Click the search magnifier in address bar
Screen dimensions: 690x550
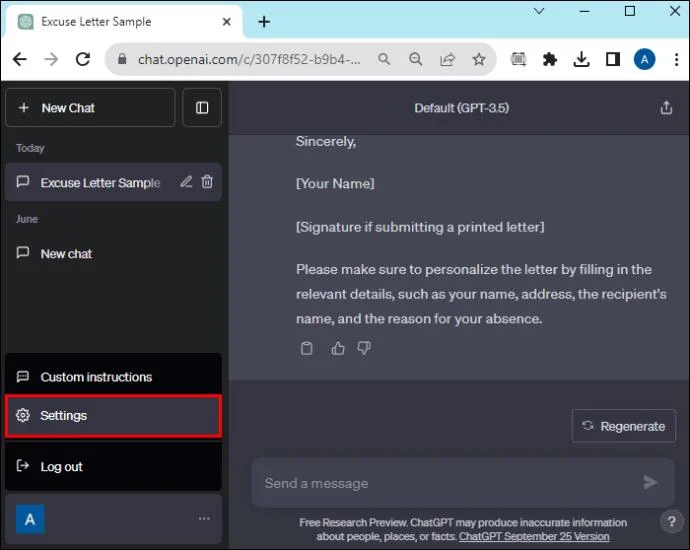[x=384, y=59]
